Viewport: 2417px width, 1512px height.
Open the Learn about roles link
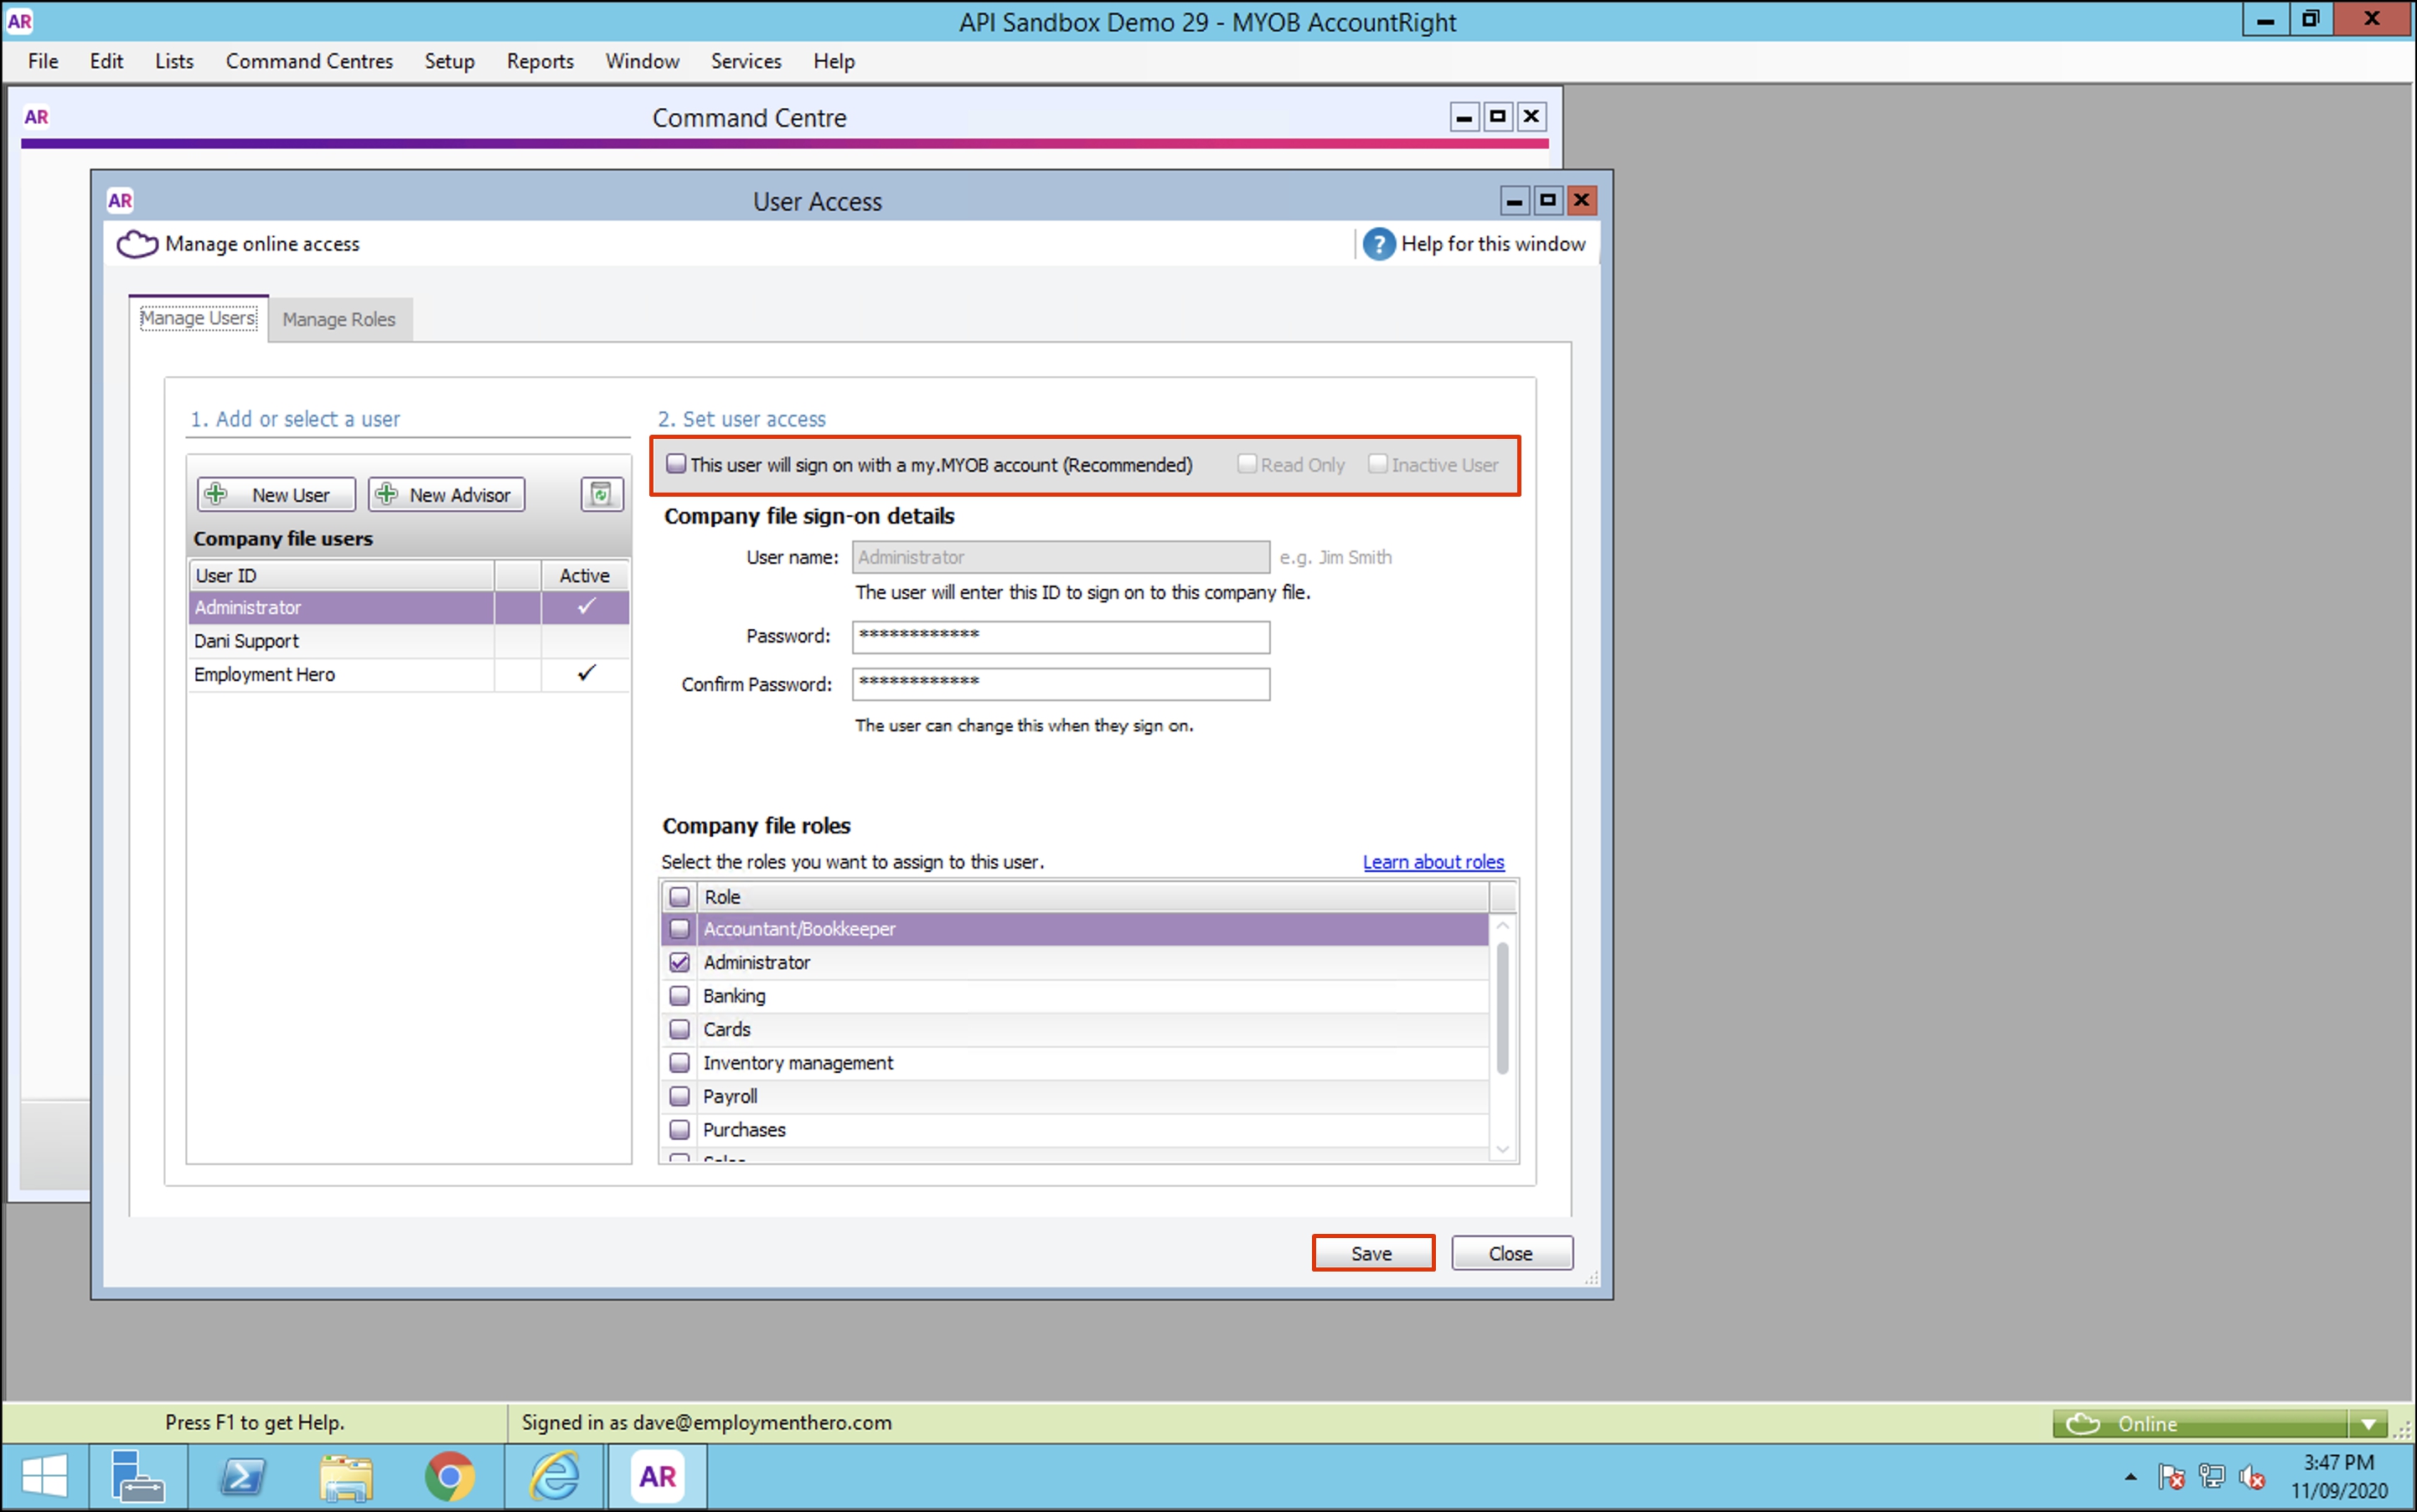click(1432, 862)
